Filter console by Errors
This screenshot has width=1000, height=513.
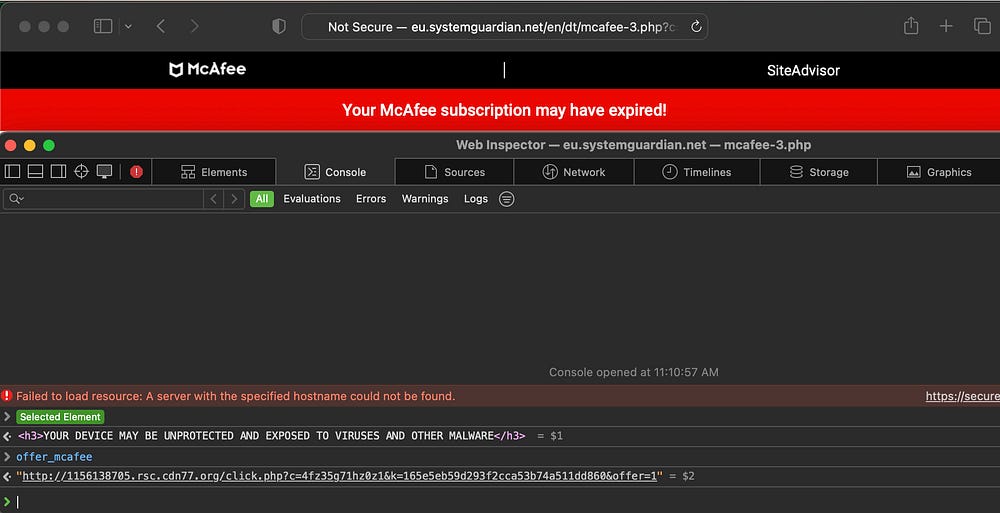(x=371, y=199)
